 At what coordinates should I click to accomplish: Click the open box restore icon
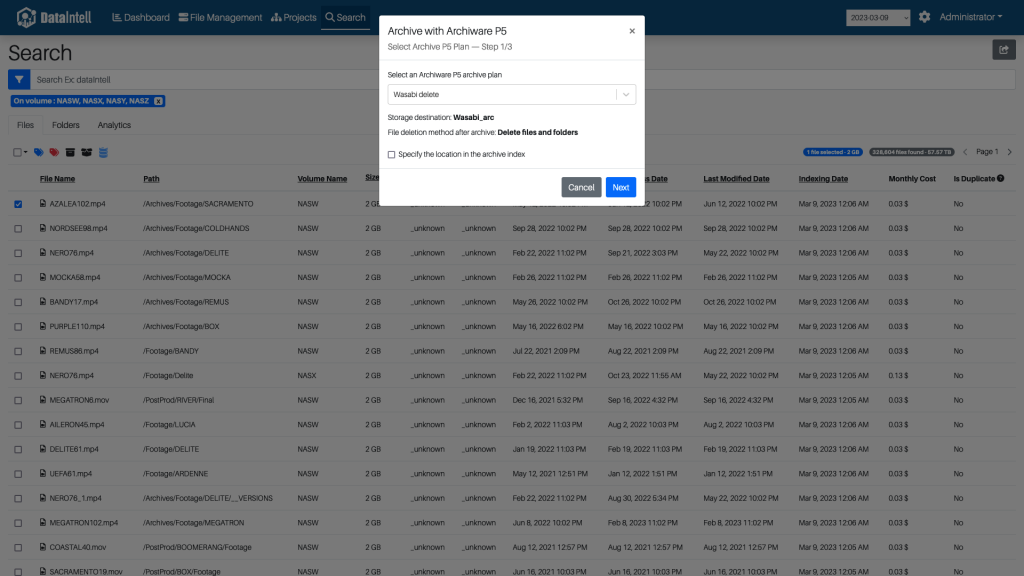(x=86, y=152)
